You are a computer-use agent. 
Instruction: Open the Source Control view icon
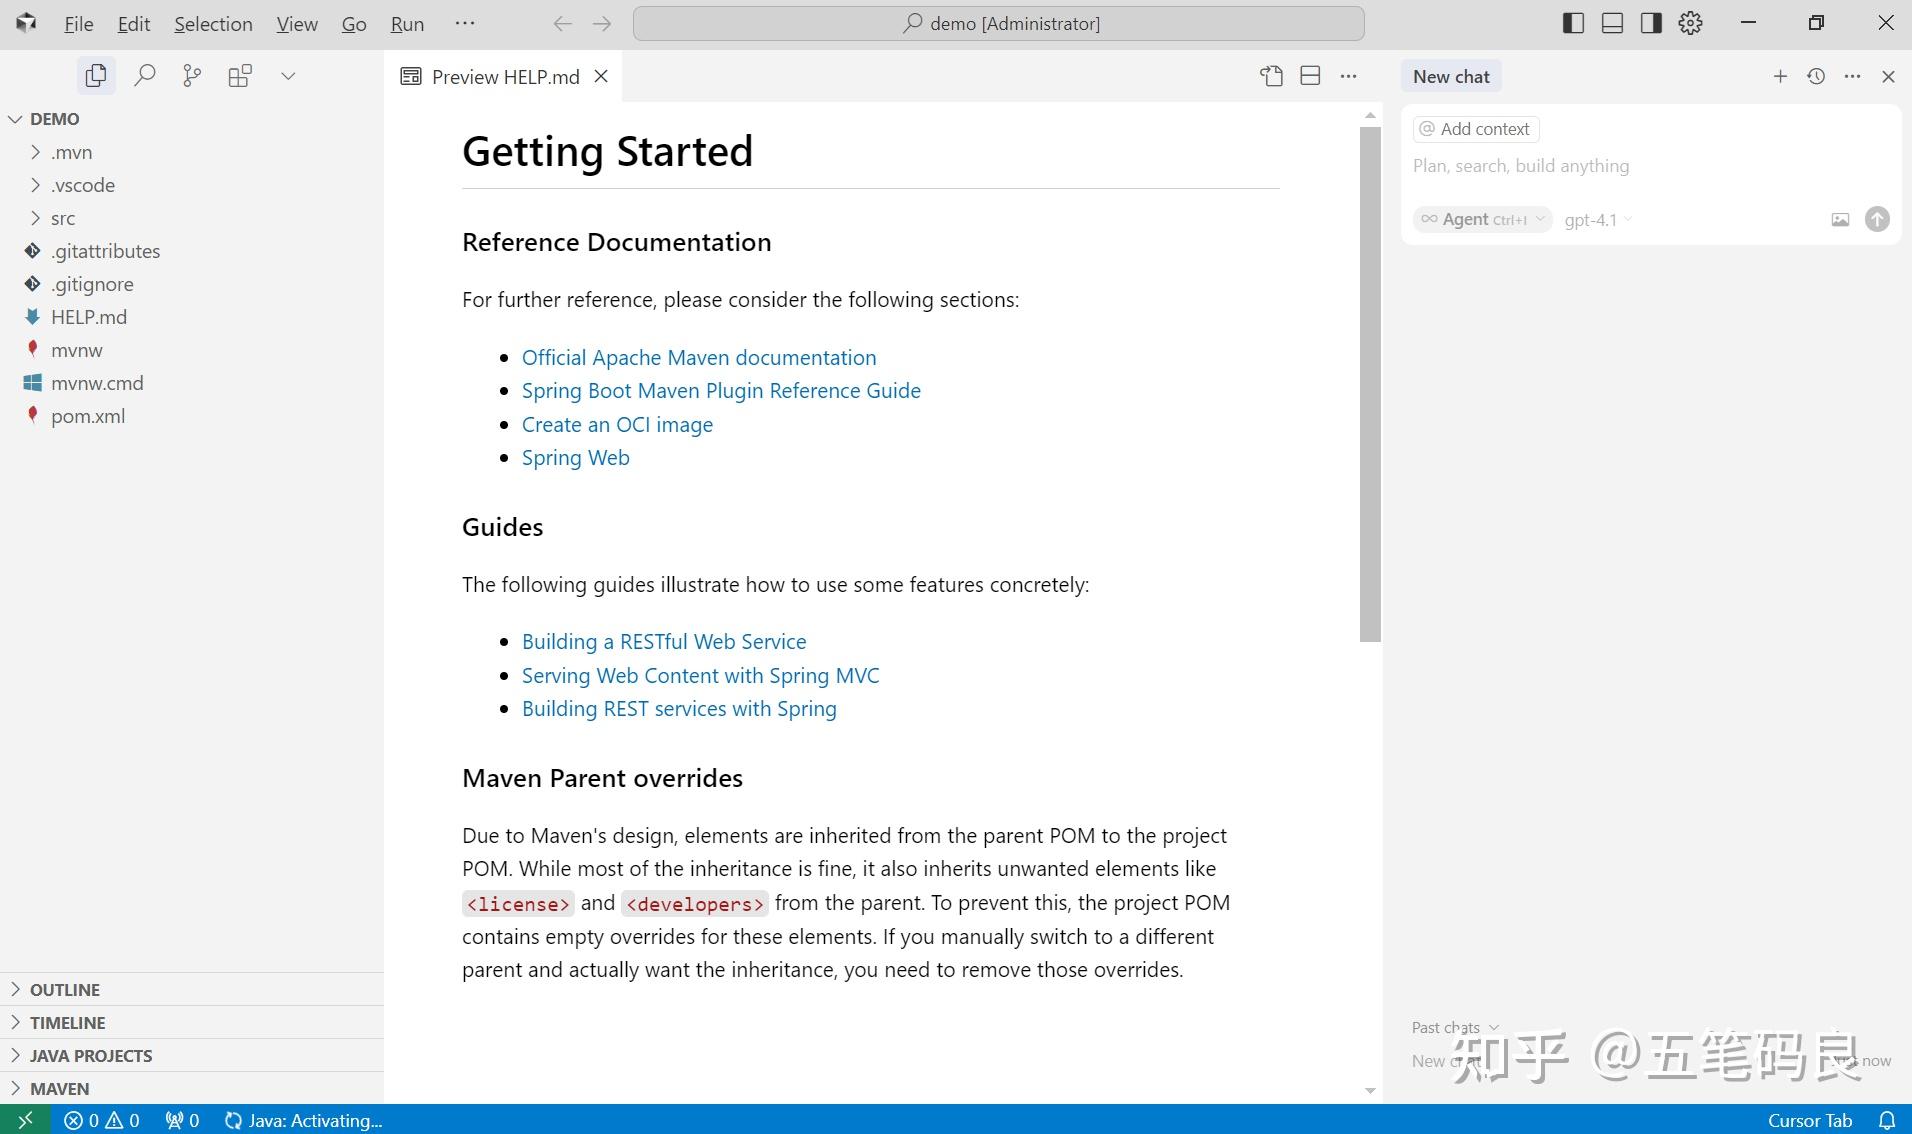point(192,76)
